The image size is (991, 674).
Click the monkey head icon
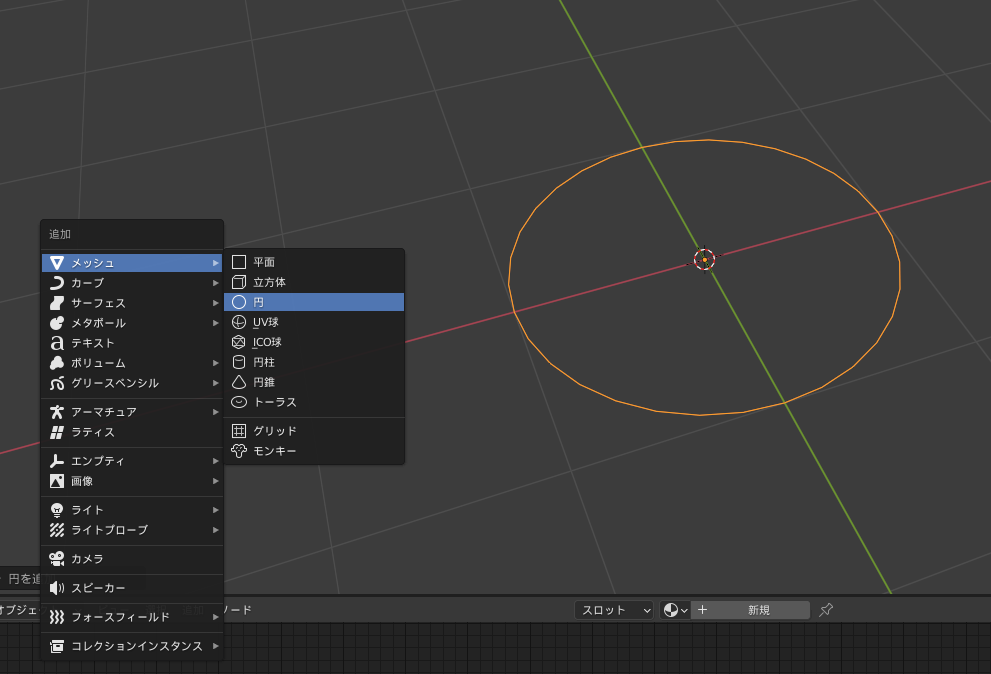[x=239, y=451]
